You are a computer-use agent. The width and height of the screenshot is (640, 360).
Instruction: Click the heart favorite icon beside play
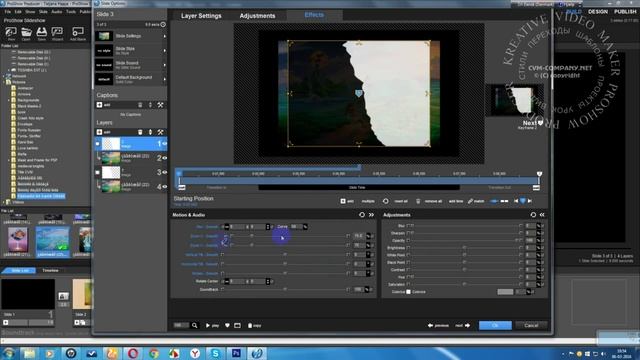[227, 325]
